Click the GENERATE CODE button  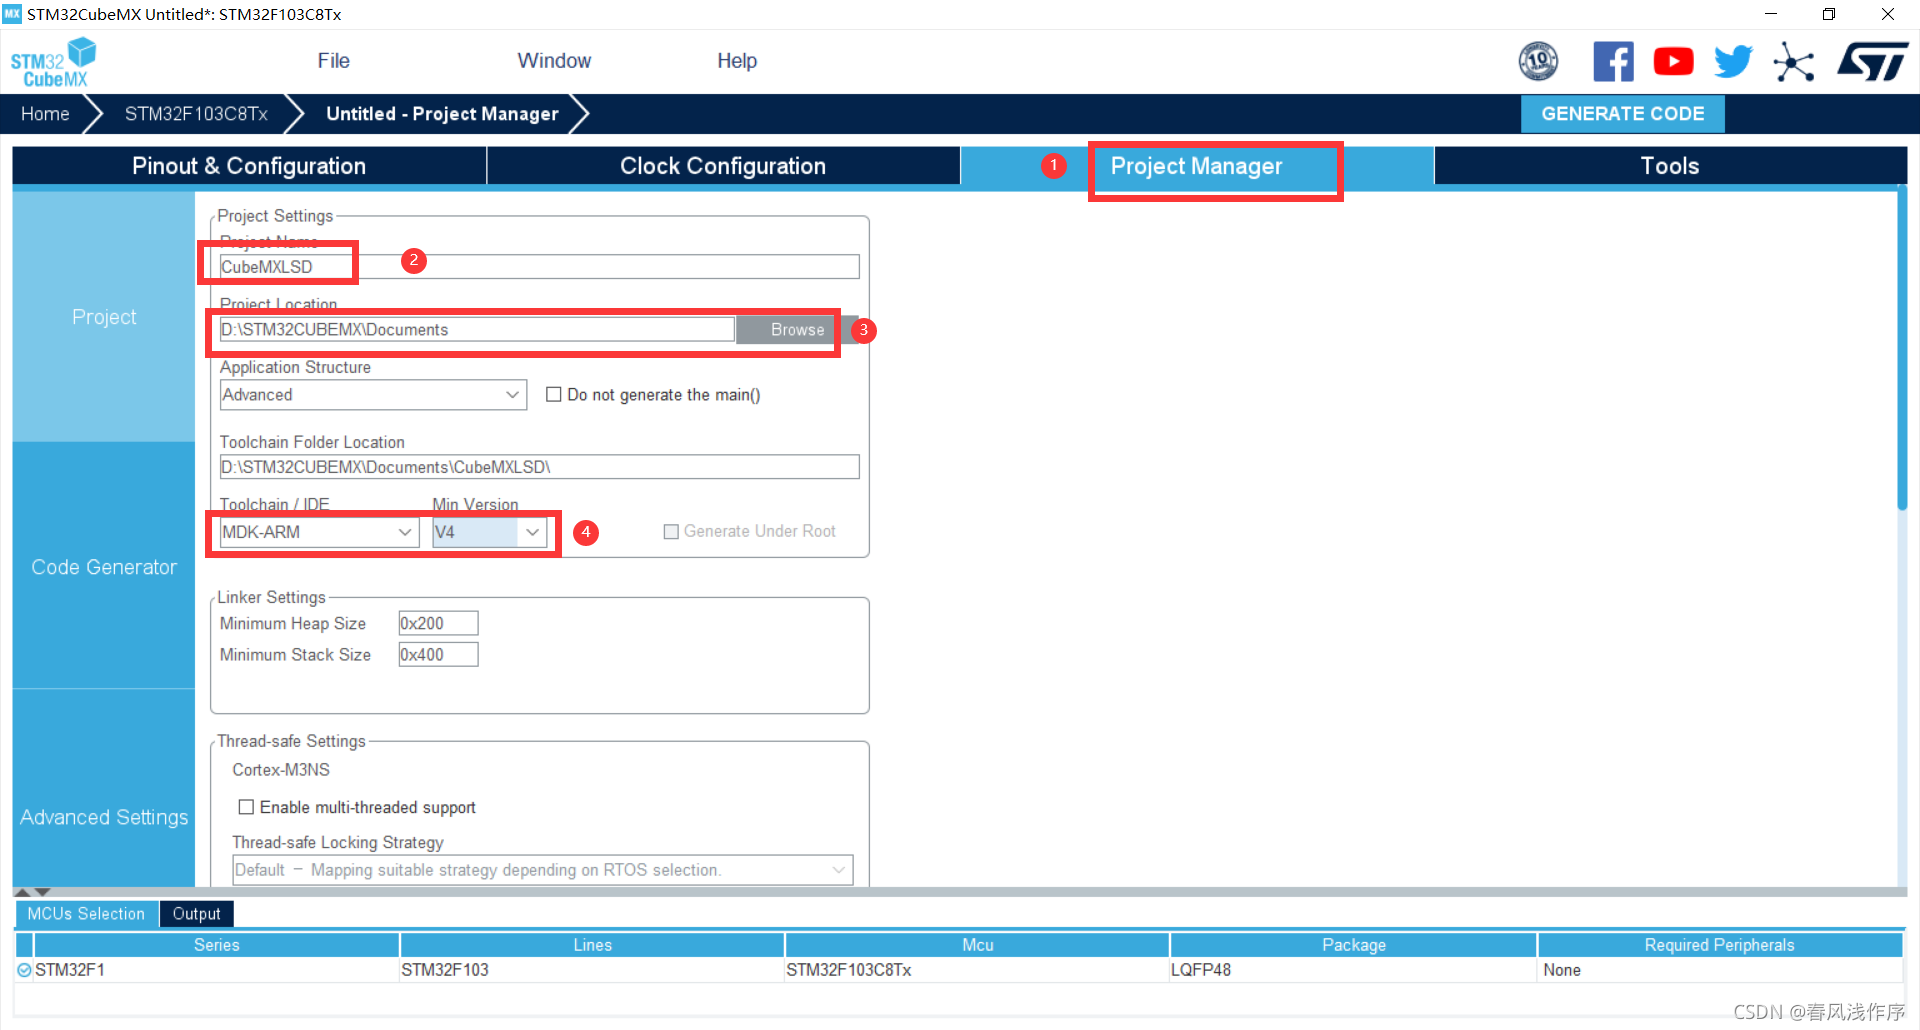click(1622, 114)
